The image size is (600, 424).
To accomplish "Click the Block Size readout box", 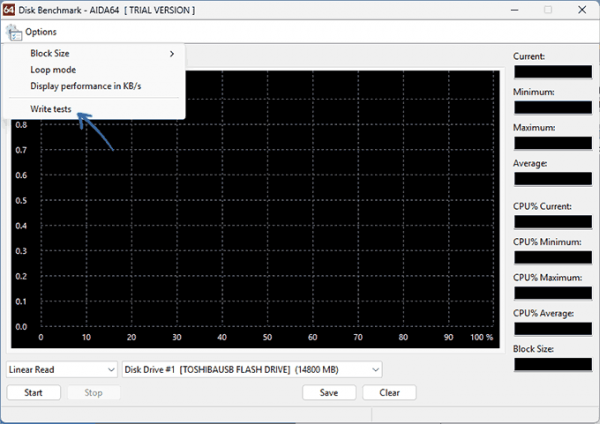I will pos(553,364).
